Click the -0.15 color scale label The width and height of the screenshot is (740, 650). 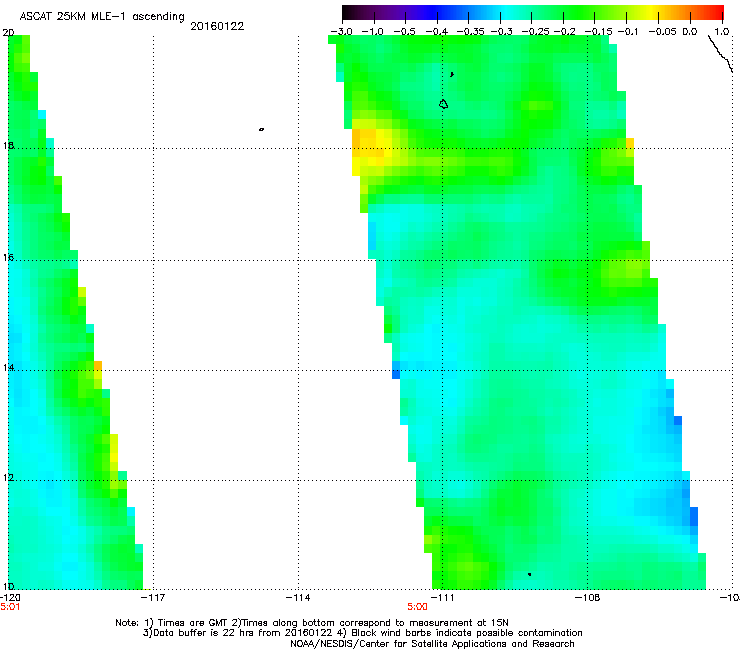(x=598, y=32)
